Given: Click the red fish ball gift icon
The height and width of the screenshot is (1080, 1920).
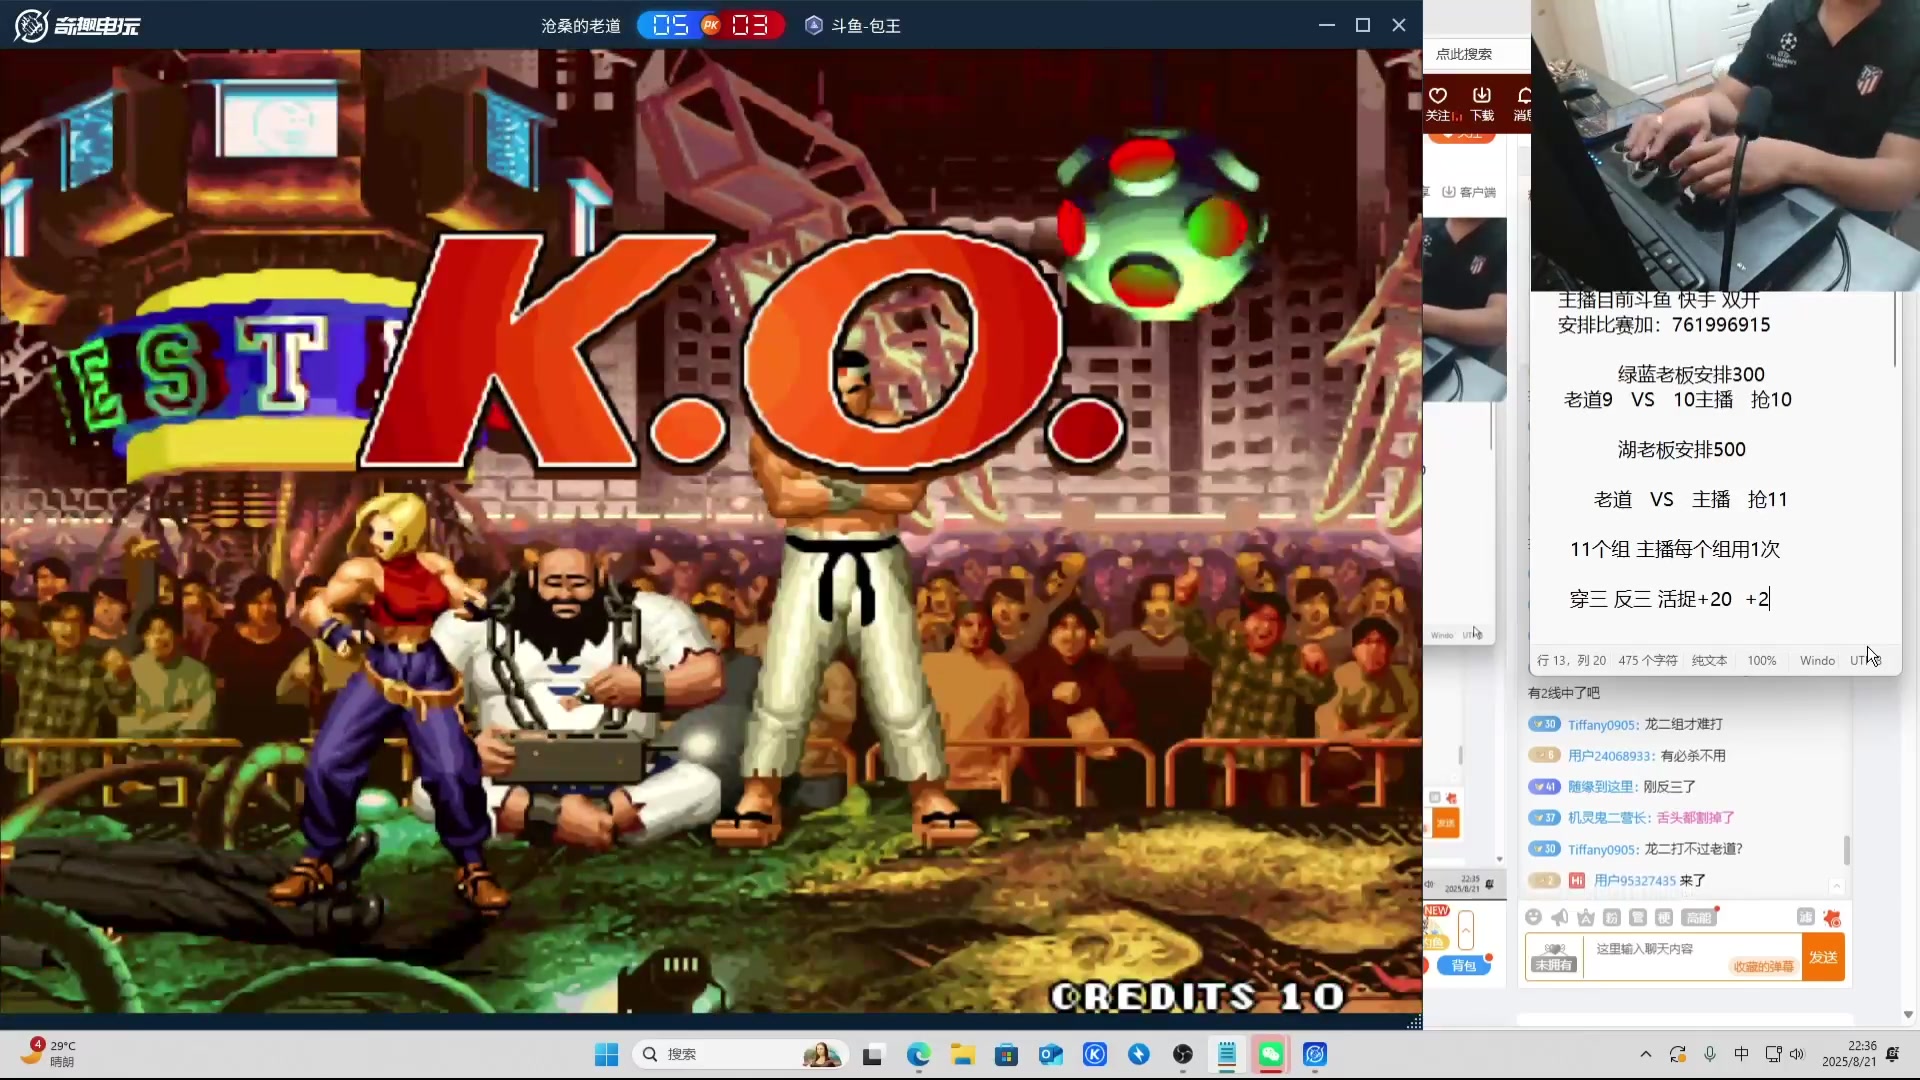Looking at the screenshot, I should pos(1832,917).
